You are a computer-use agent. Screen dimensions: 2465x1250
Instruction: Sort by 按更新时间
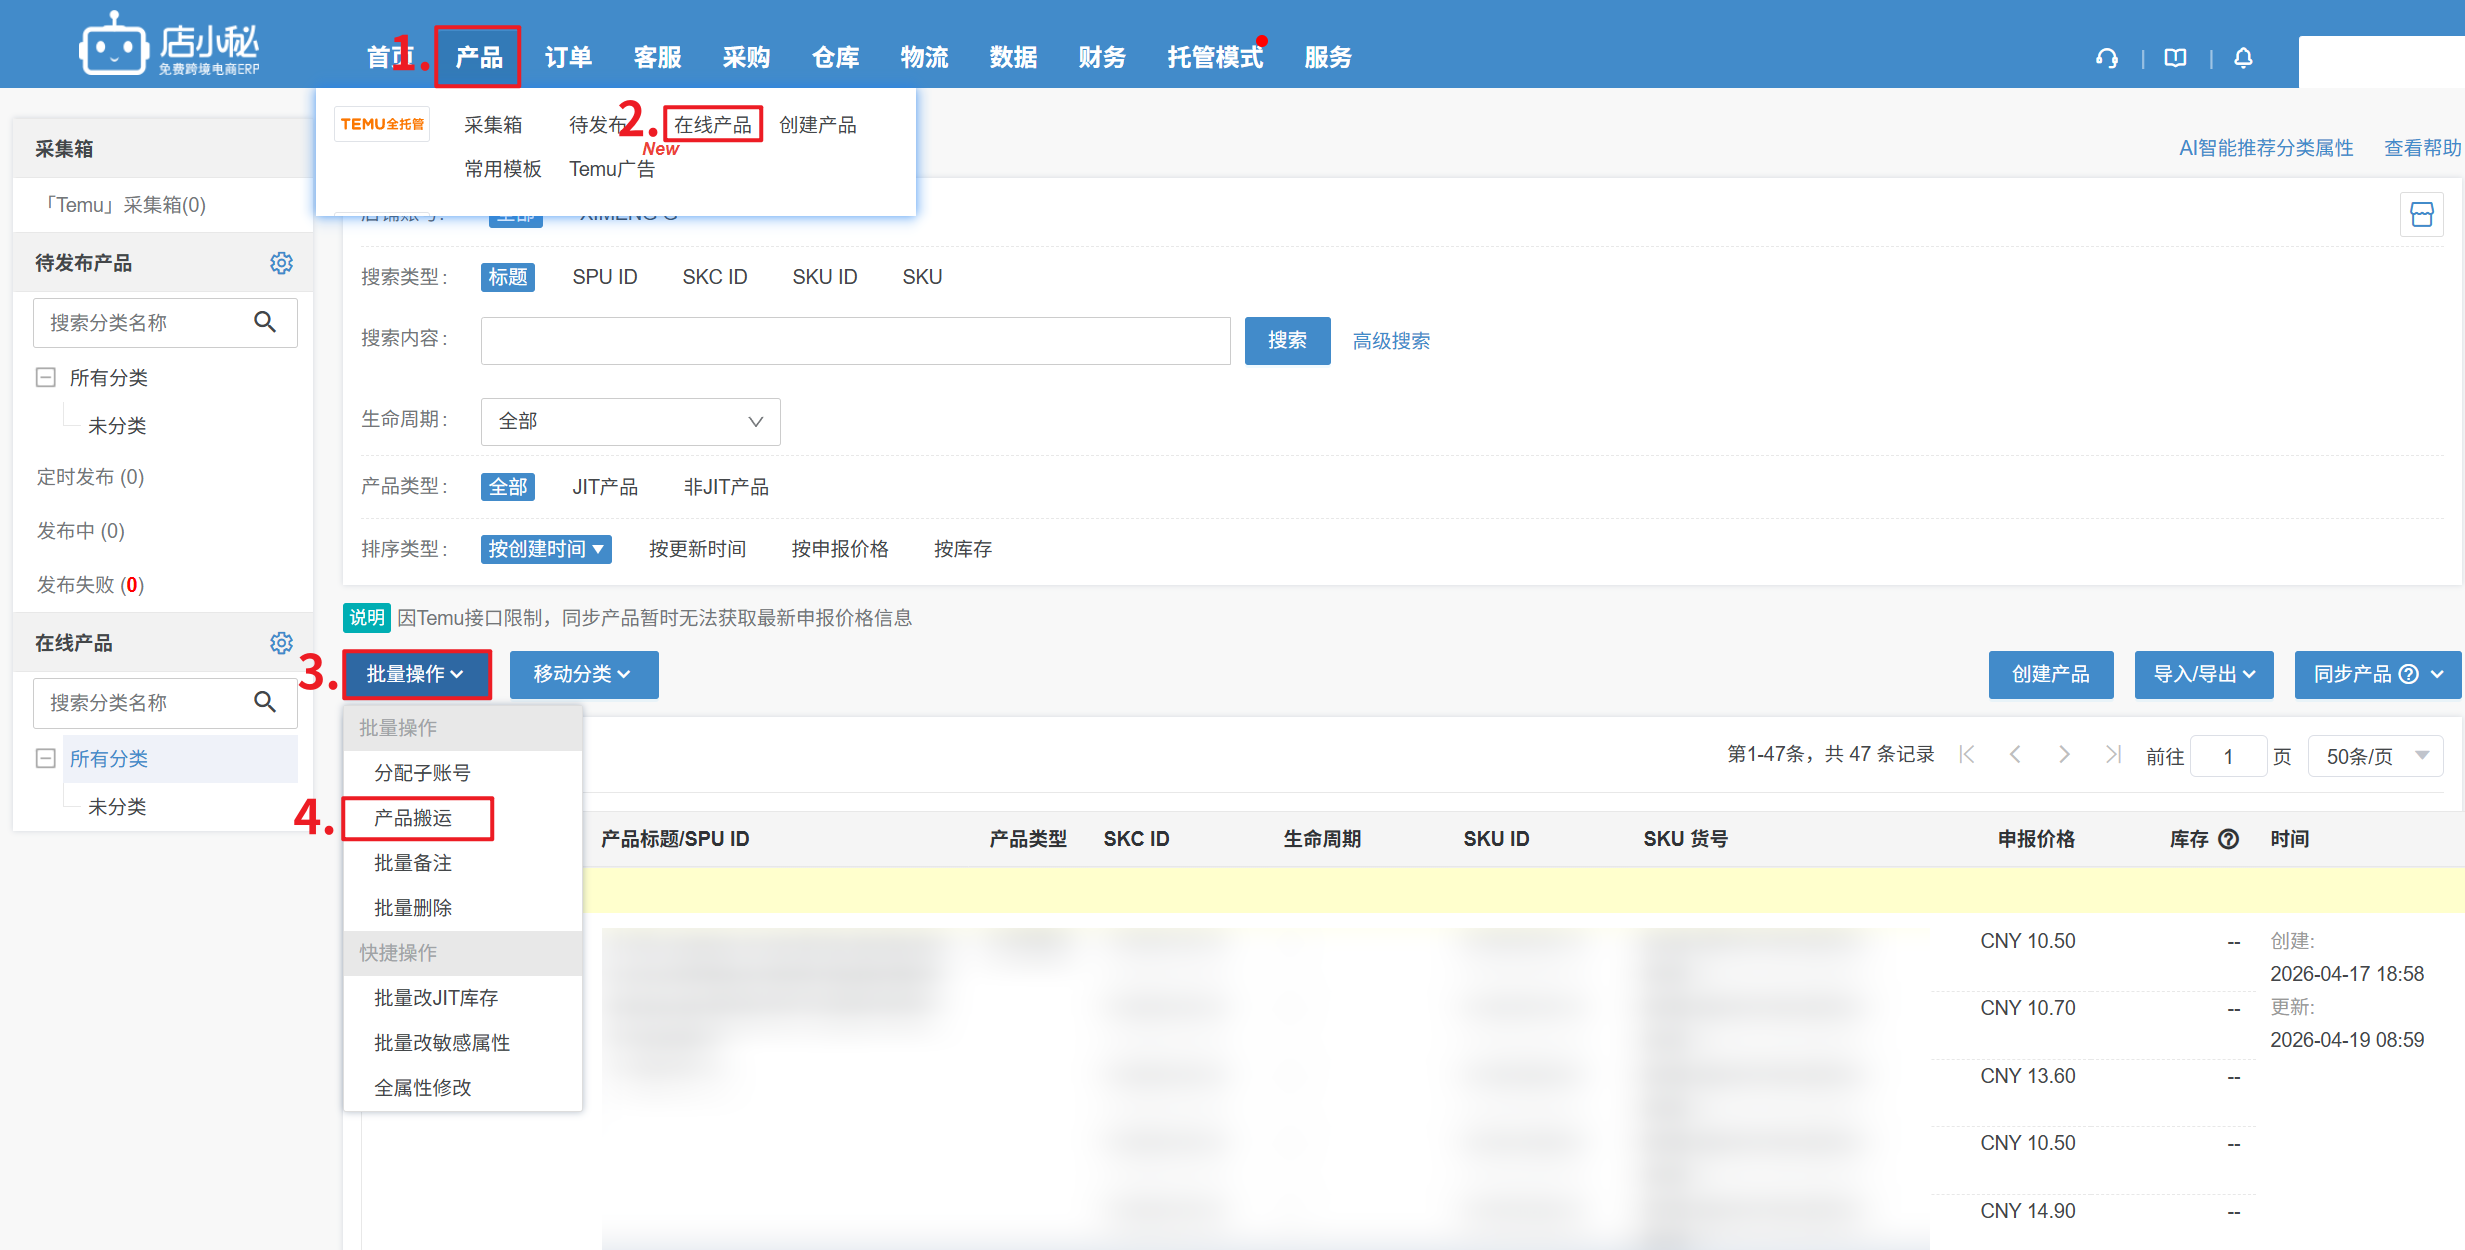coord(697,549)
